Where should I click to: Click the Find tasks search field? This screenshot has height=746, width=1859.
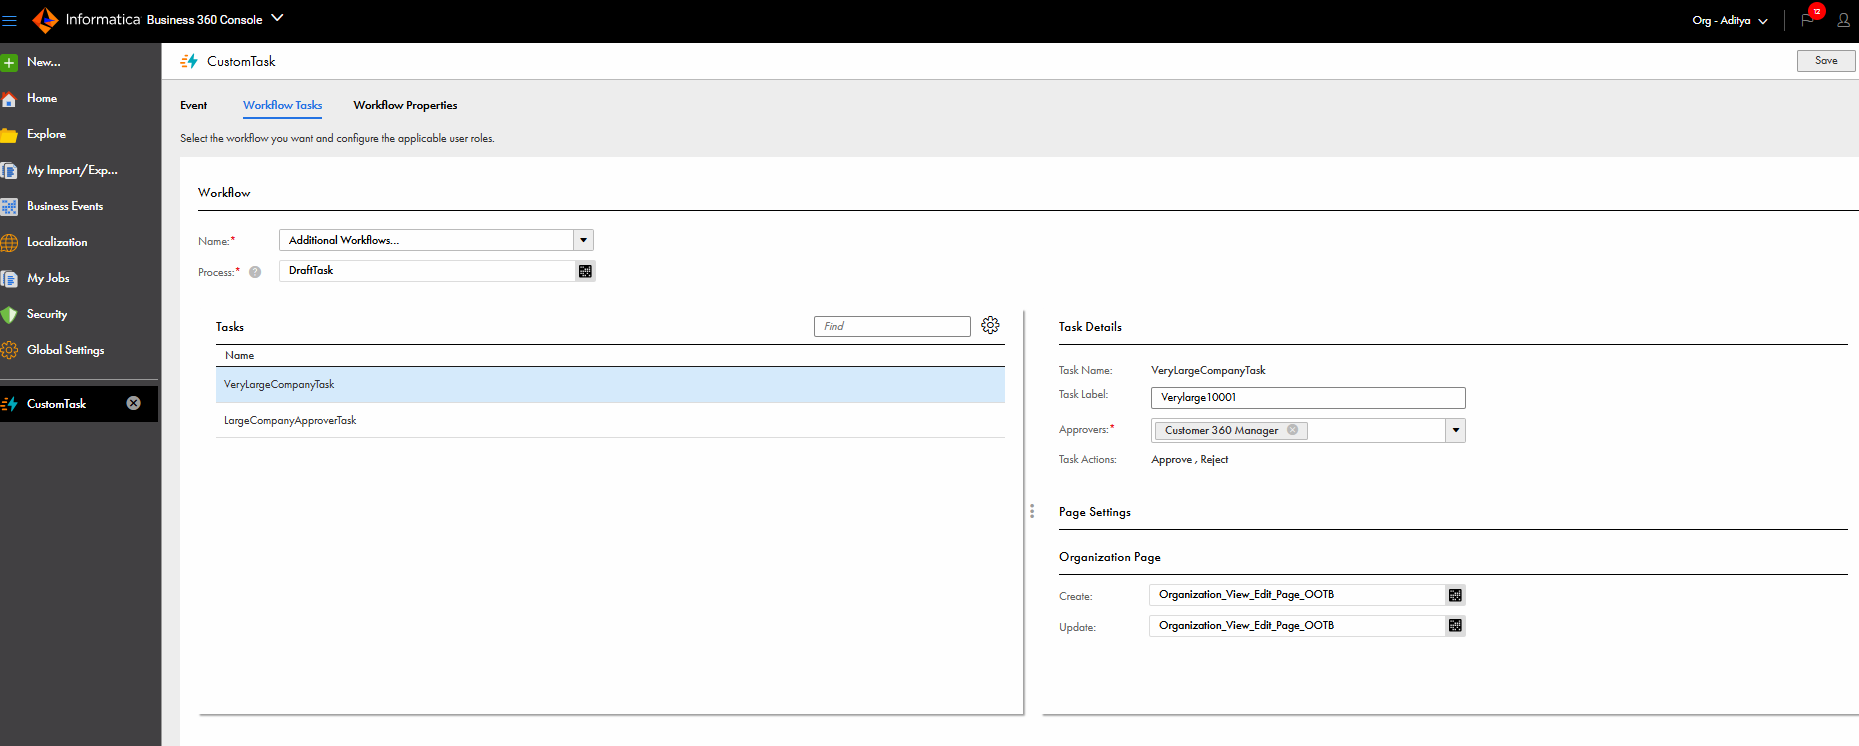(892, 326)
